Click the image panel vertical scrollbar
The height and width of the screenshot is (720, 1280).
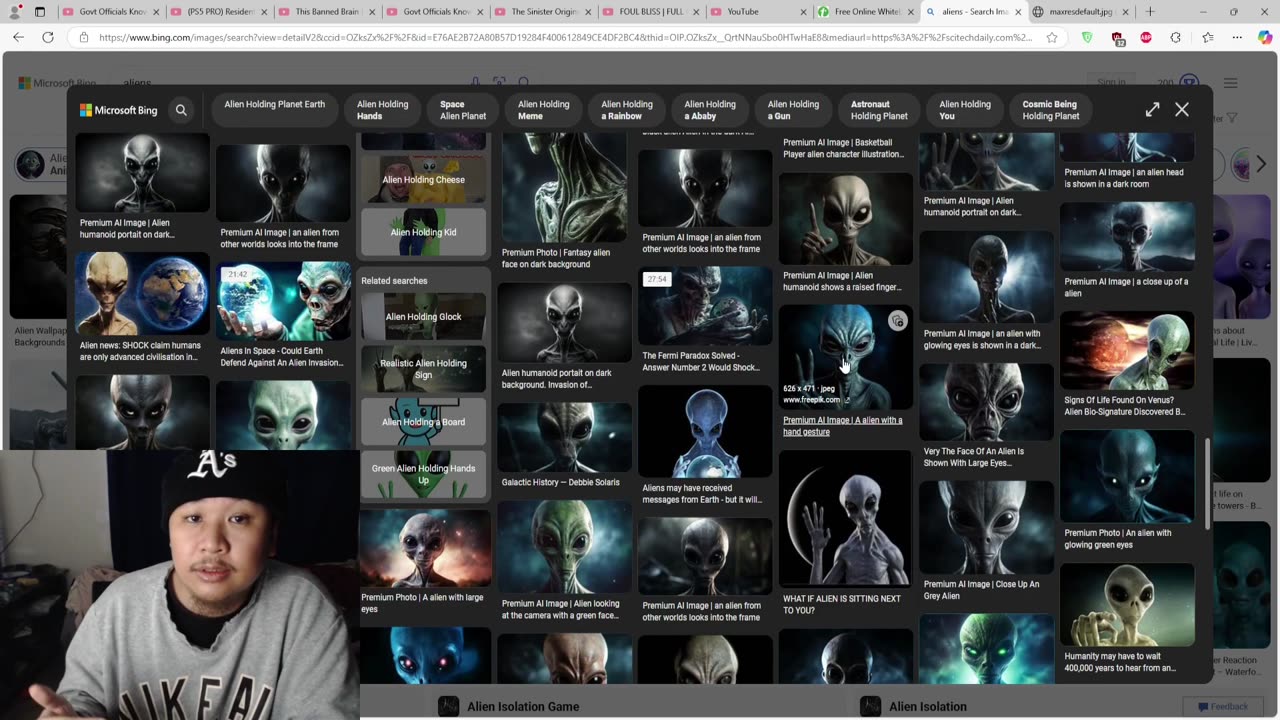(x=1207, y=484)
